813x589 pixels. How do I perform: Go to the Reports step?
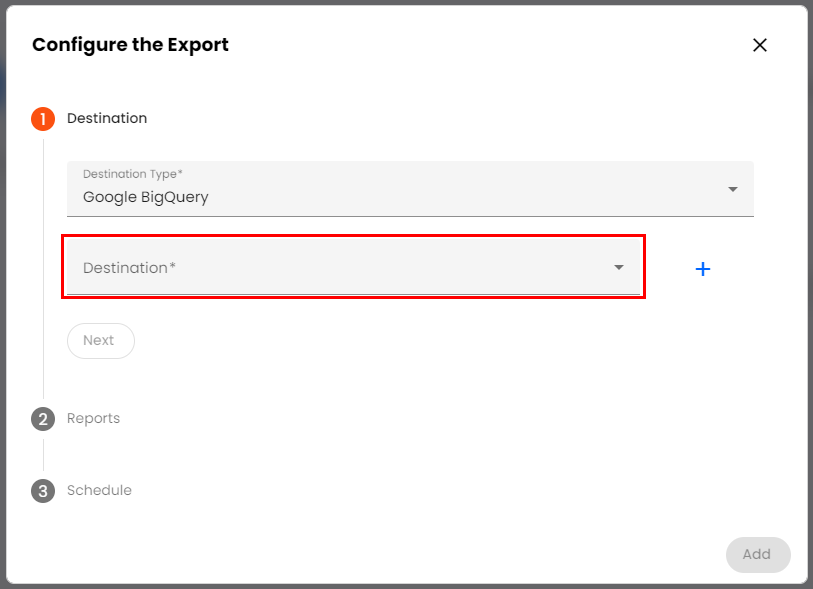click(x=93, y=419)
